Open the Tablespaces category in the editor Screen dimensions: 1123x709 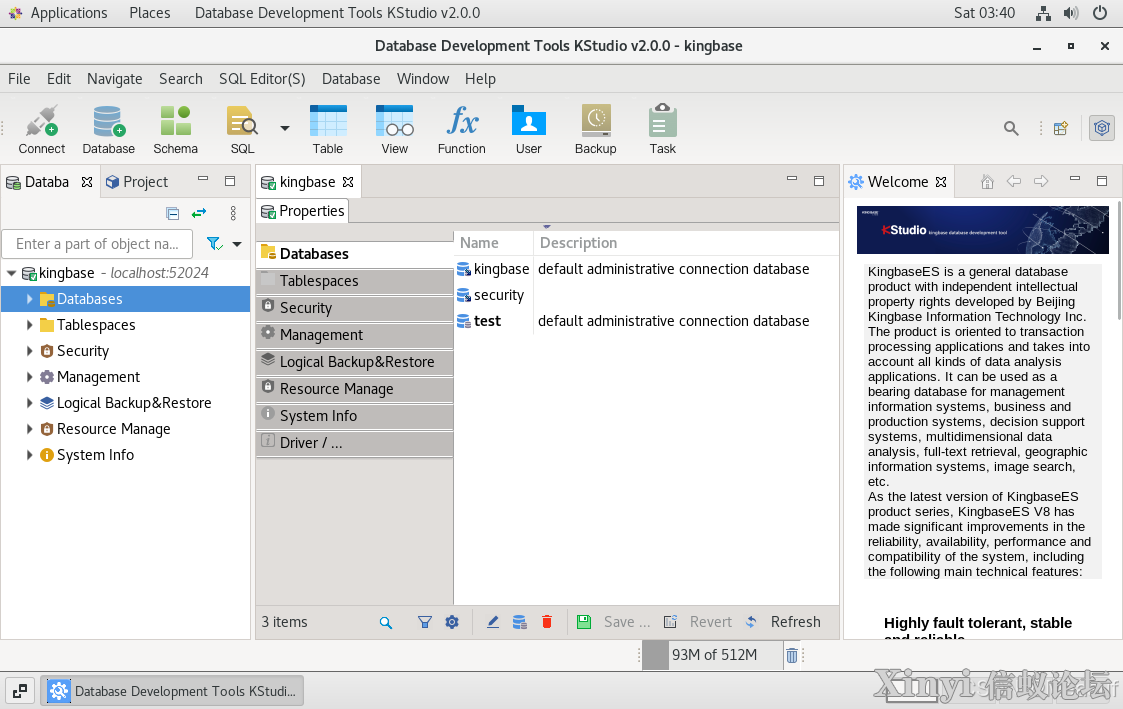tap(355, 281)
